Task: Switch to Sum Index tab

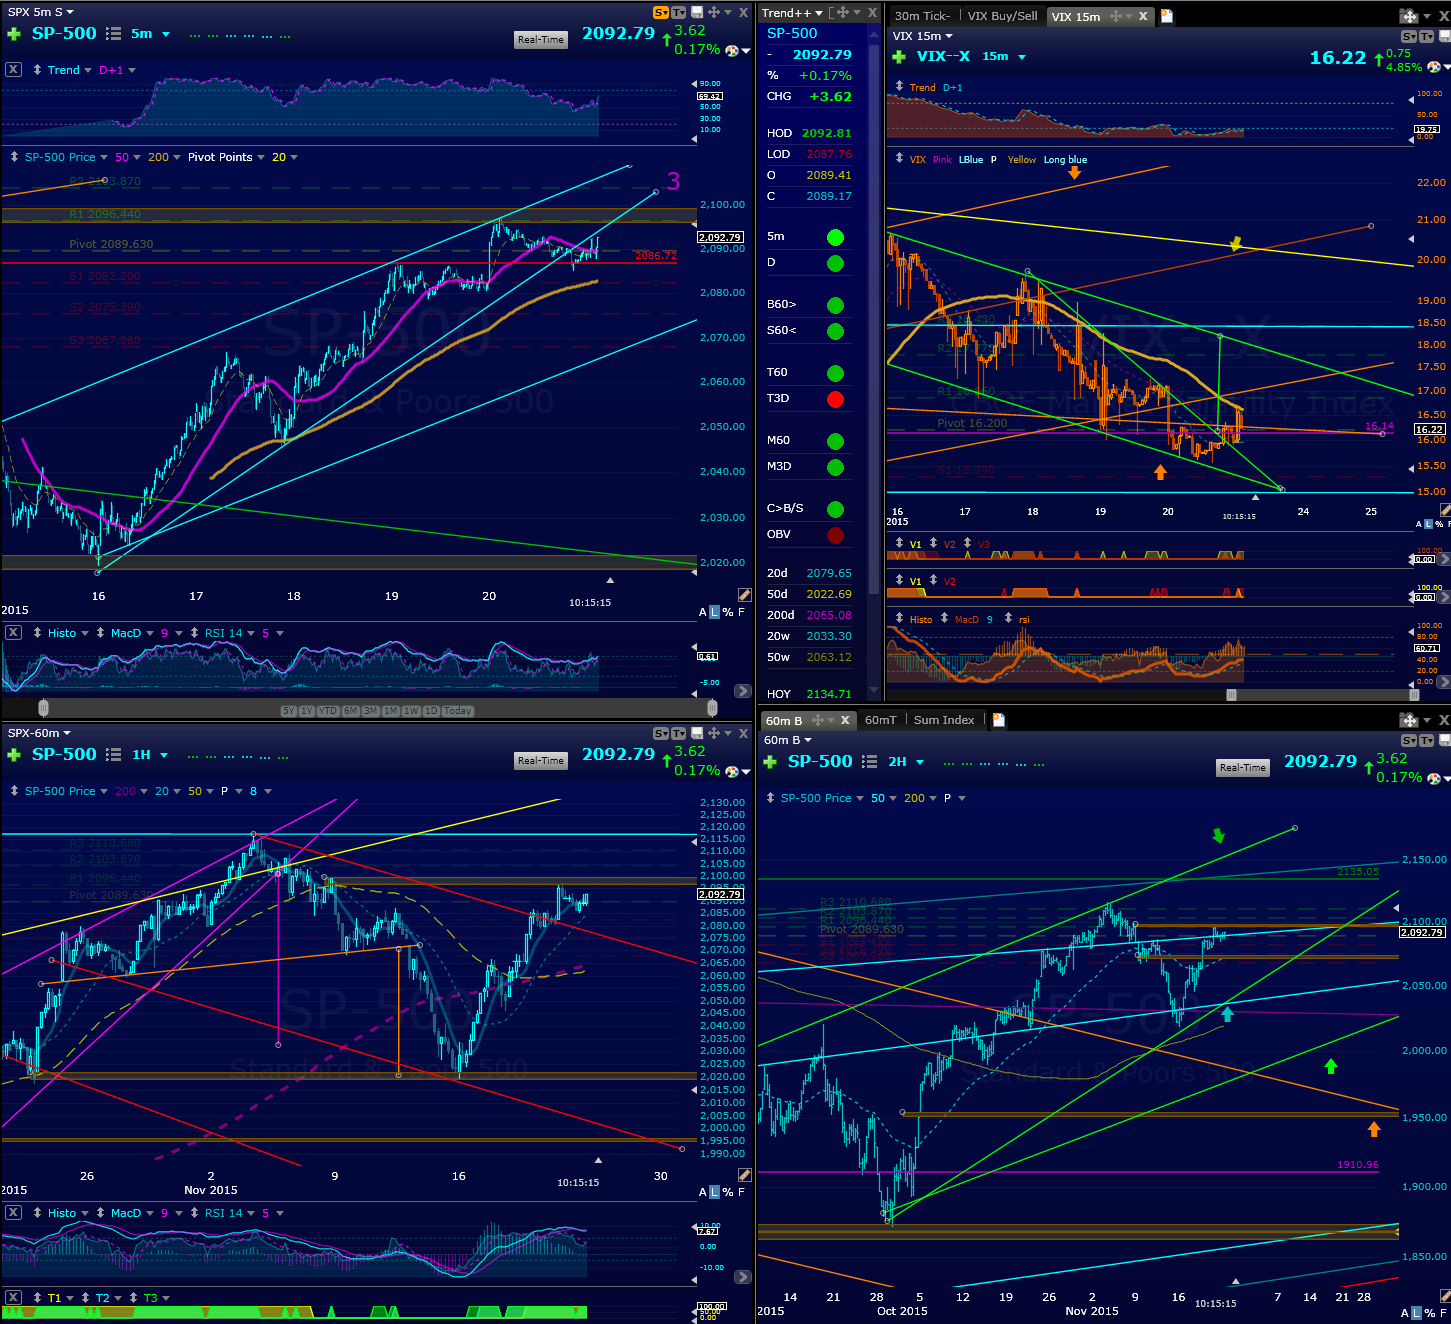Action: (944, 720)
